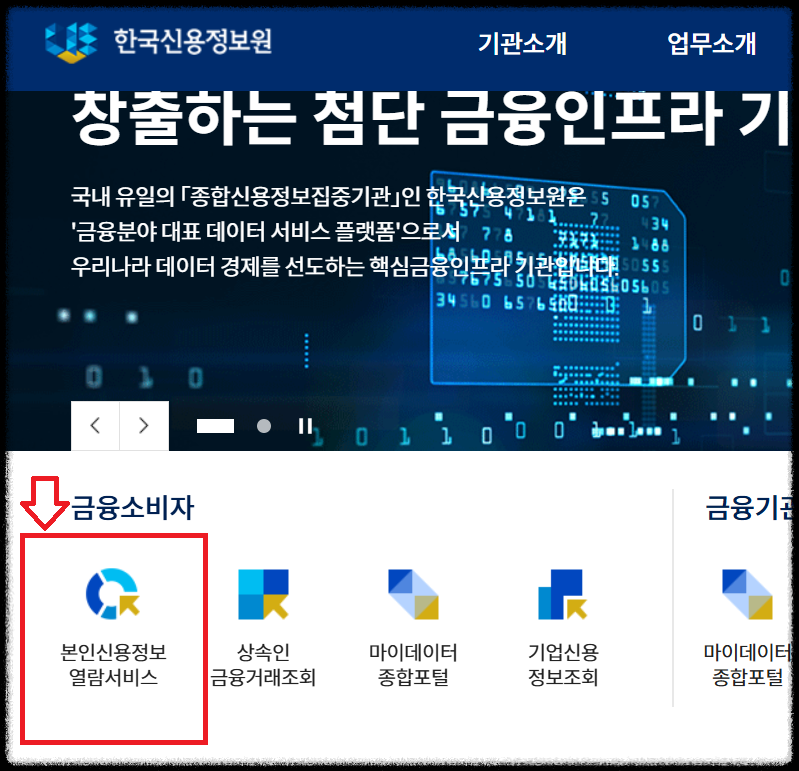Click the 본인신용정보 열람서비스 icon
The width and height of the screenshot is (799, 771).
pyautogui.click(x=113, y=594)
